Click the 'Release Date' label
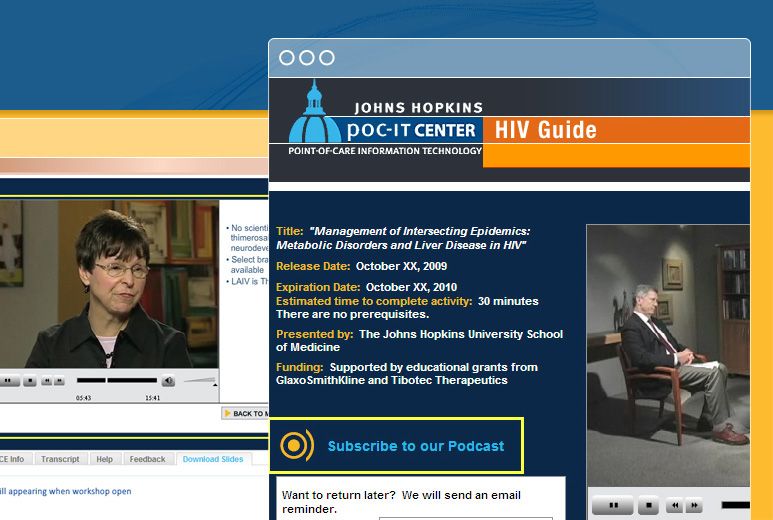 (x=313, y=266)
